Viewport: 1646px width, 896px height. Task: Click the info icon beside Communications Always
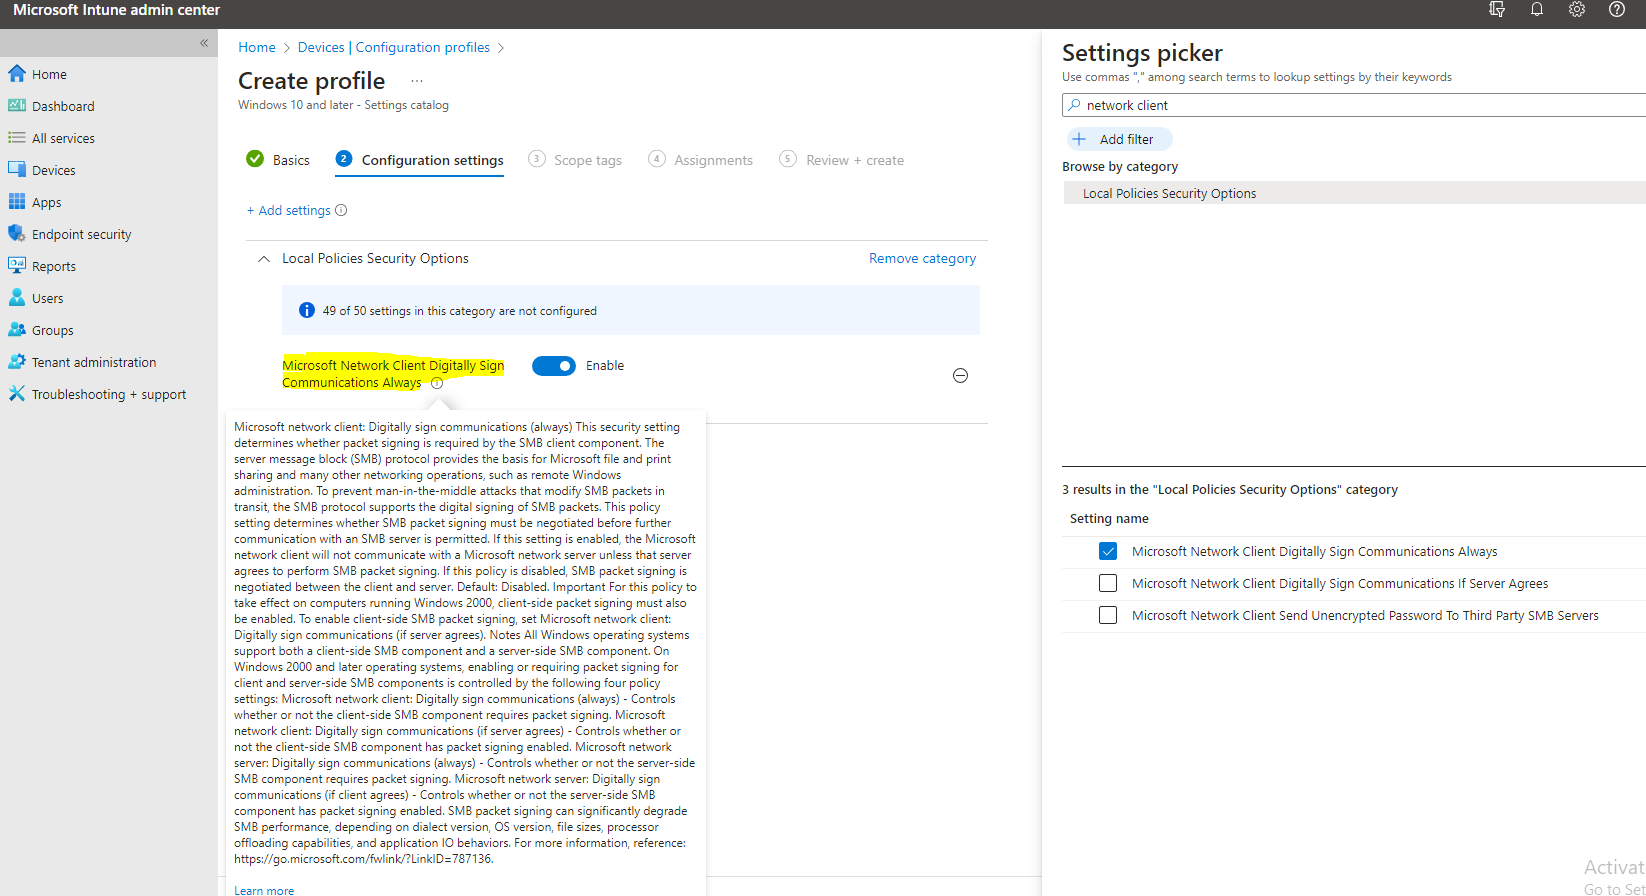pos(437,383)
